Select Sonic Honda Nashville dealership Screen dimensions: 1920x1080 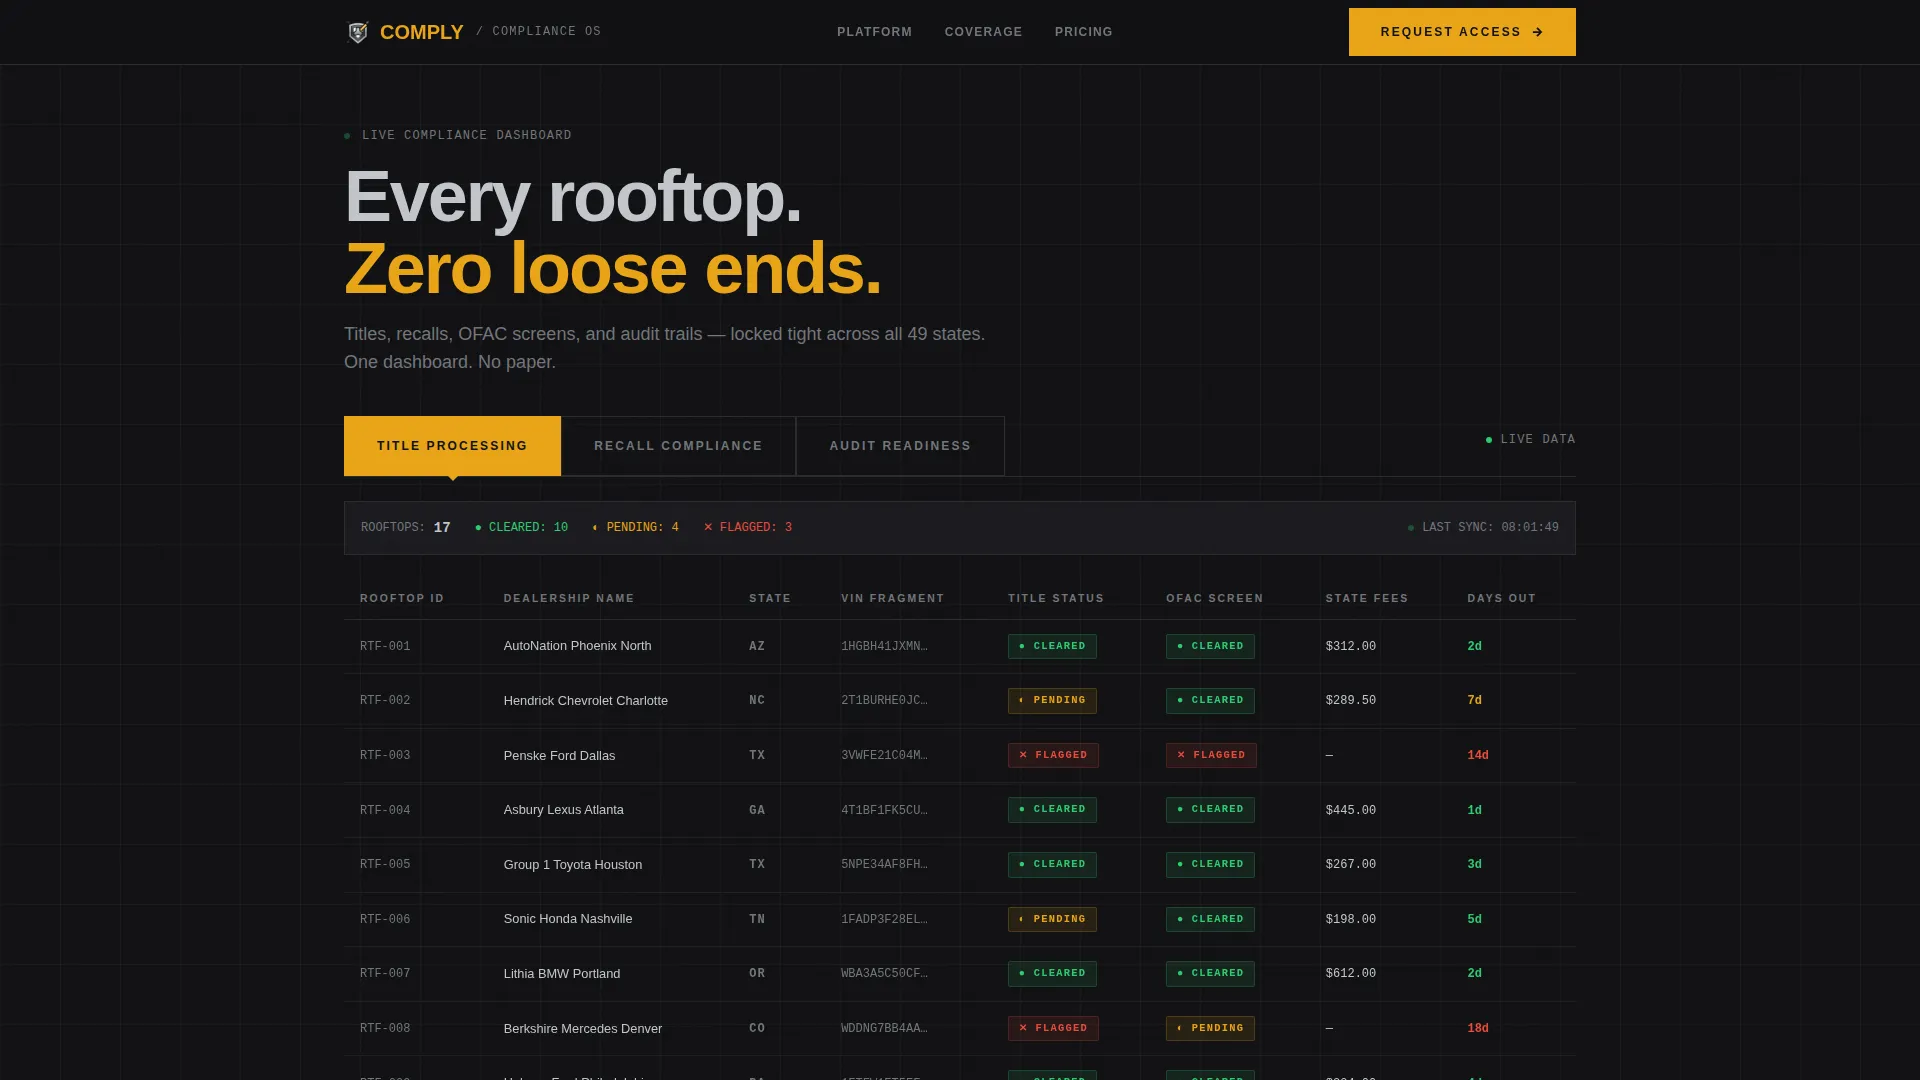point(568,919)
